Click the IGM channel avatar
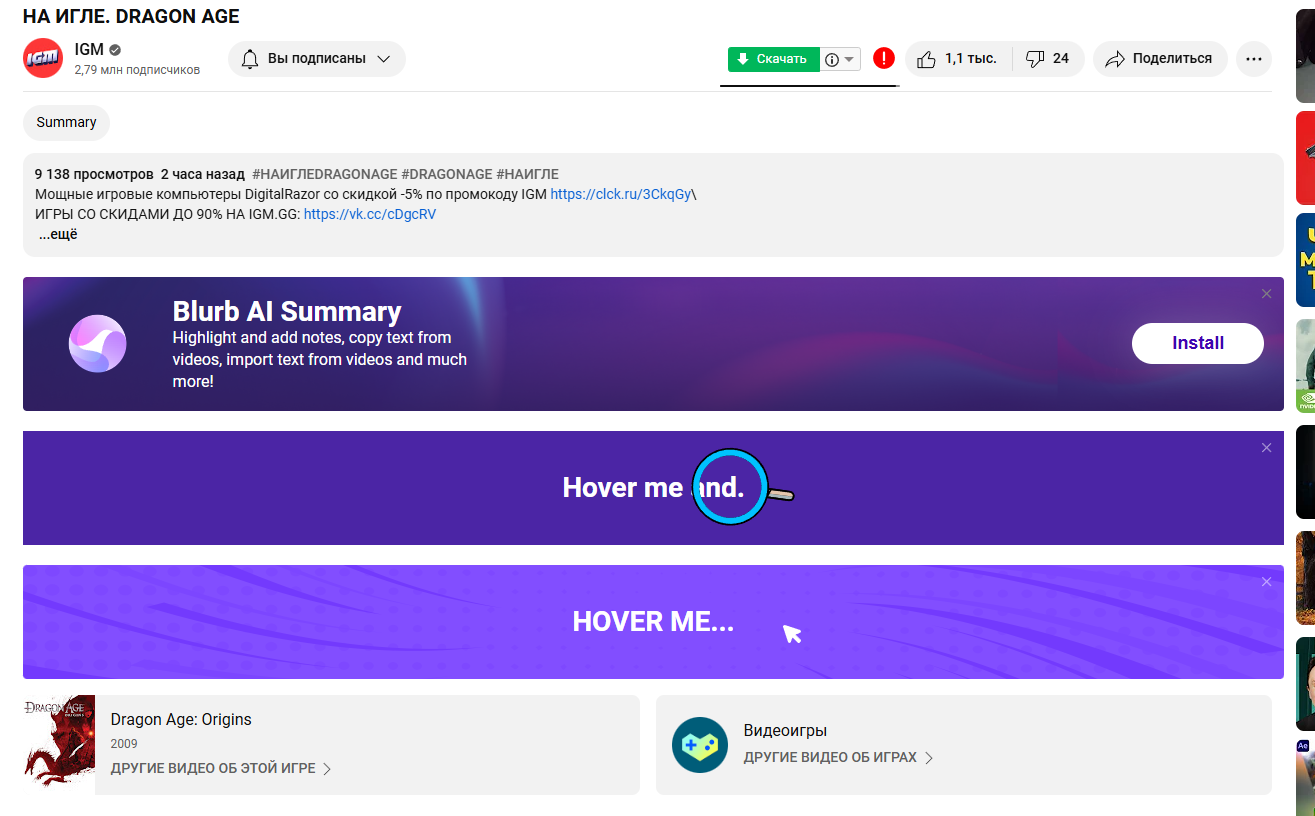The height and width of the screenshot is (816, 1315). tap(43, 58)
